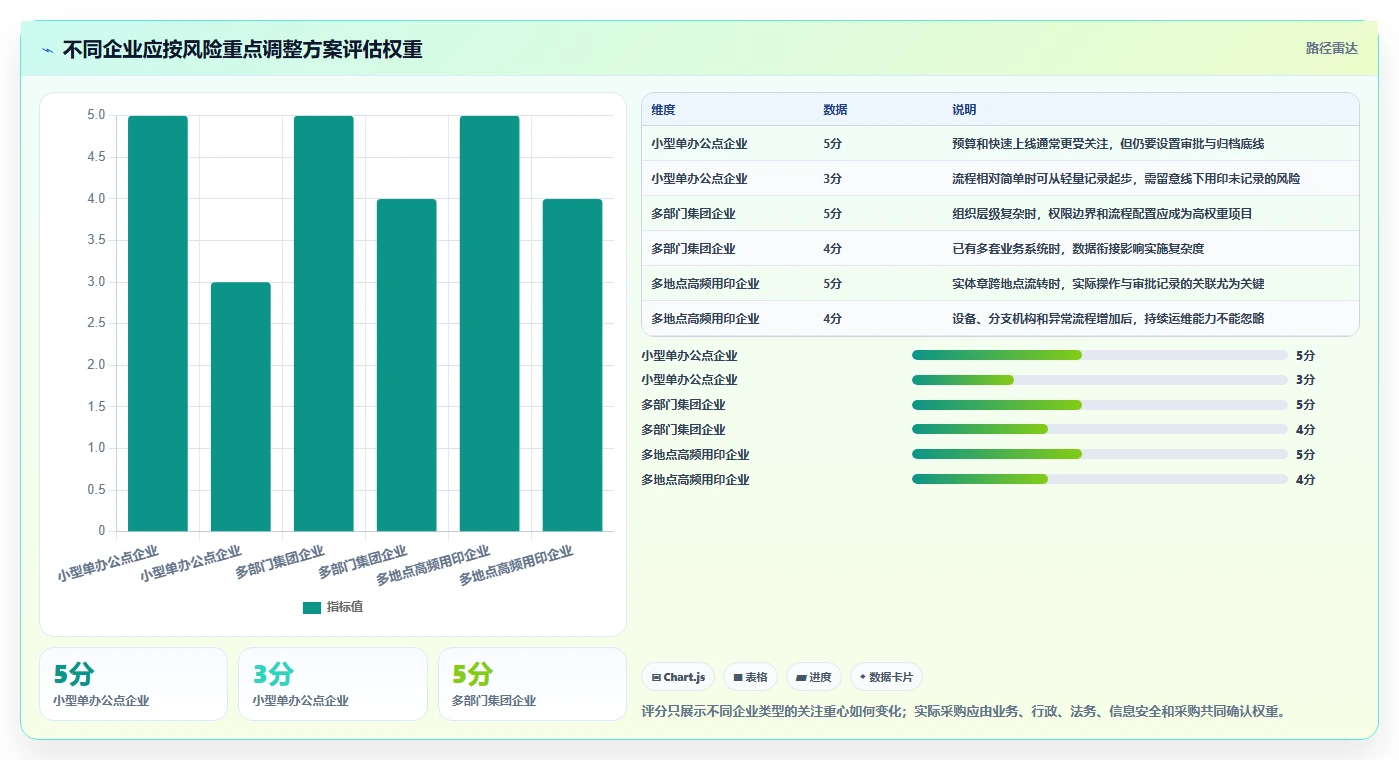Select the 表格 tag chip
Viewport: 1399px width, 760px height.
pos(750,677)
